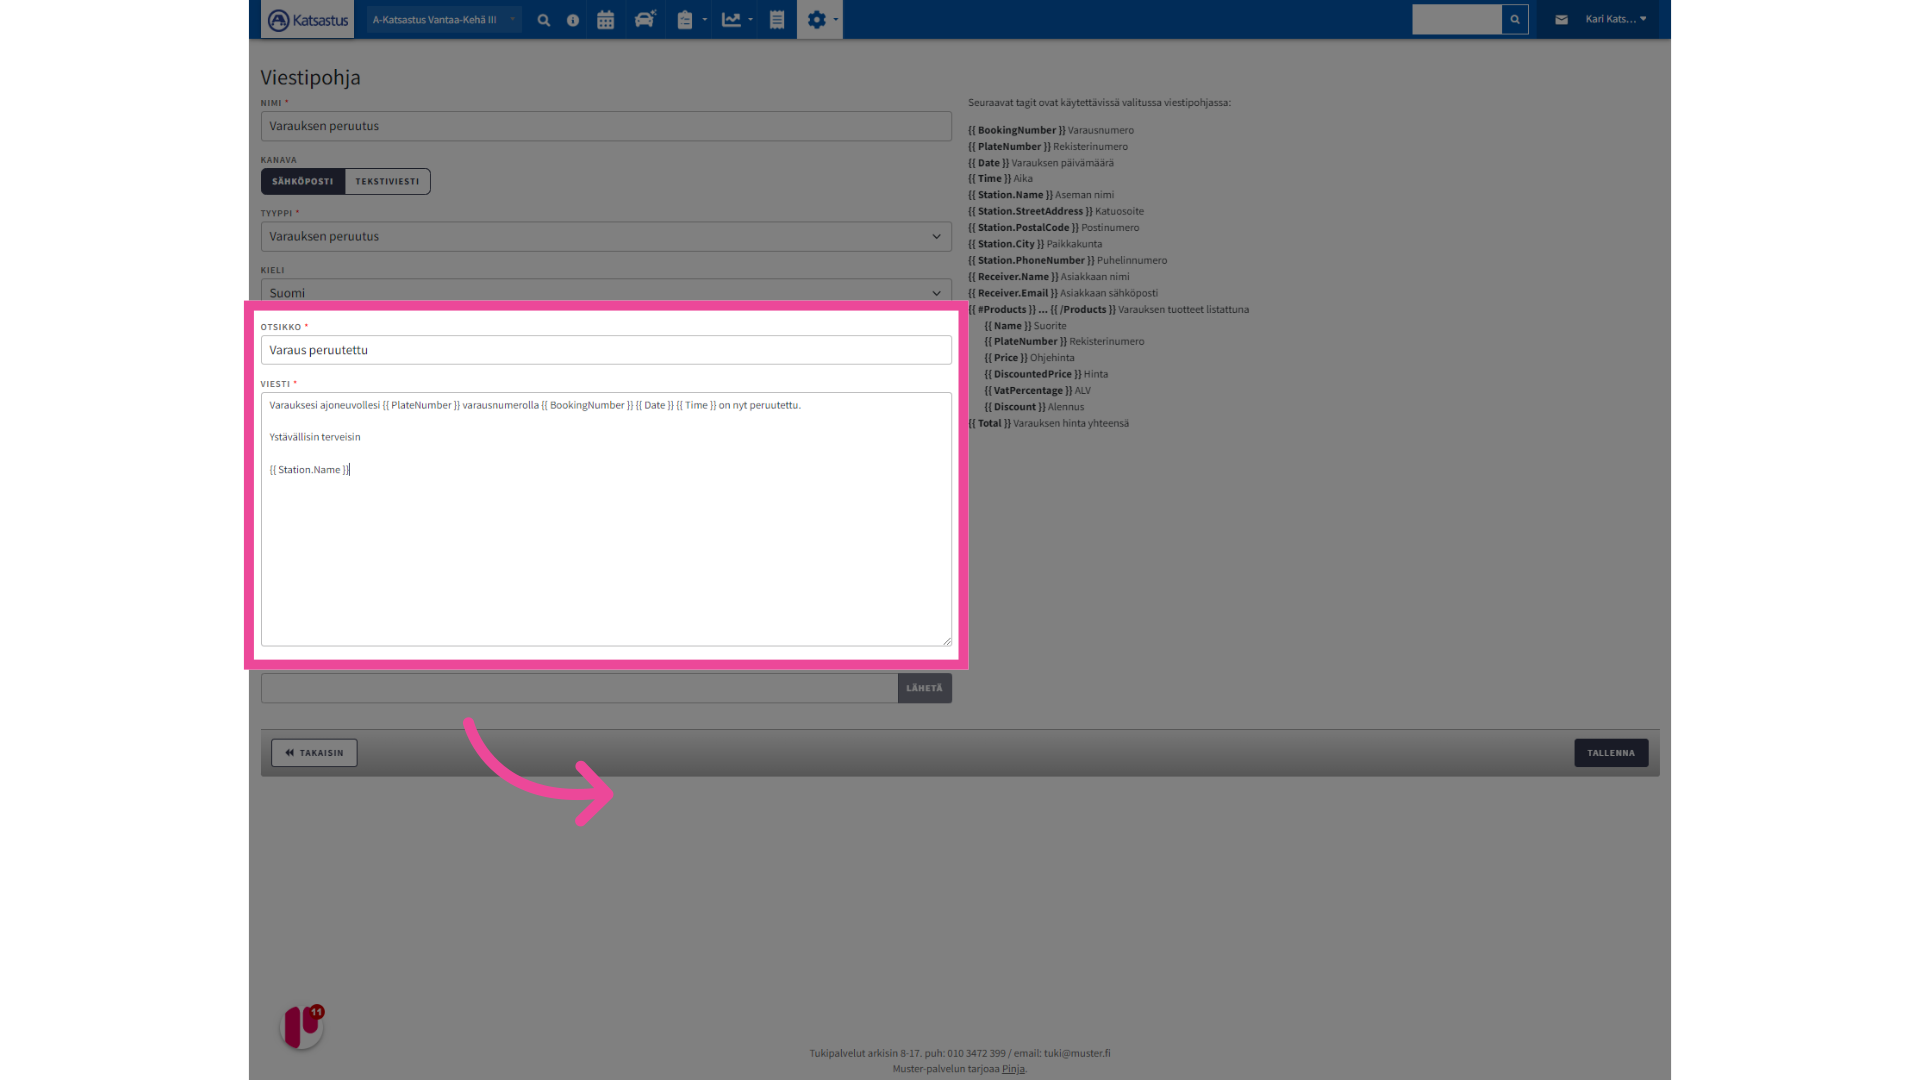
Task: Select the Sähköposti channel toggle
Action: click(303, 181)
